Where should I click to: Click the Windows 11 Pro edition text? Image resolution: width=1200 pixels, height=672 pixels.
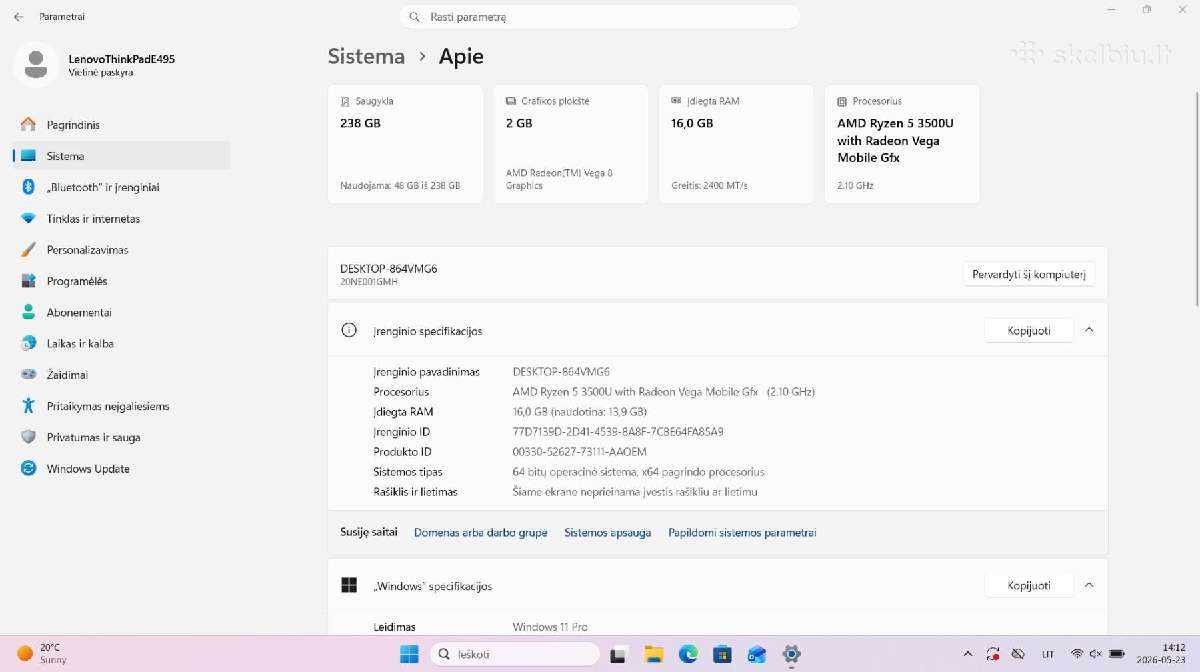550,627
